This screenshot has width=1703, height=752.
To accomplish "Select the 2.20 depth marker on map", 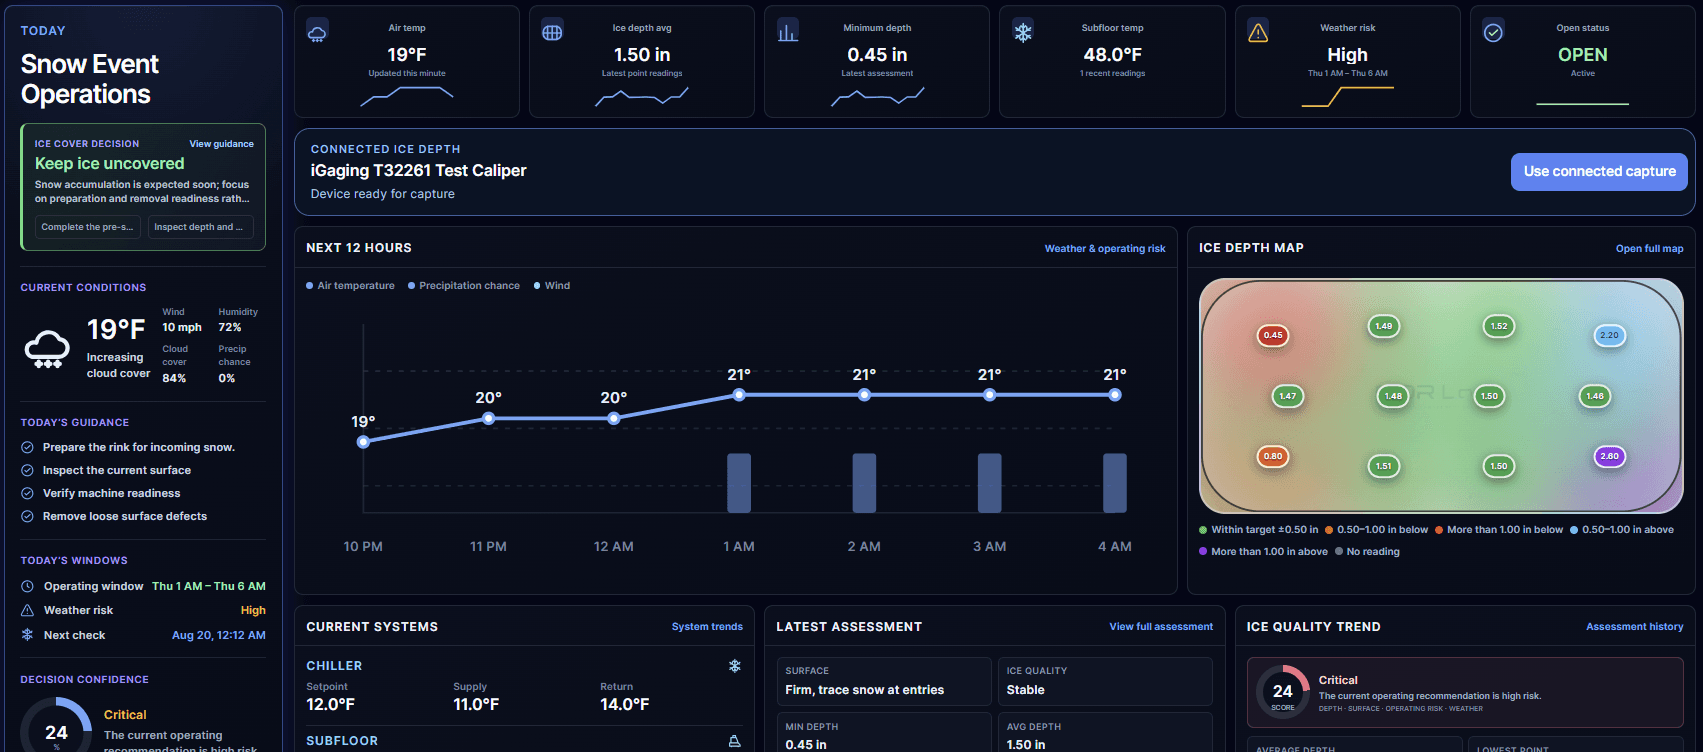I will point(1609,335).
